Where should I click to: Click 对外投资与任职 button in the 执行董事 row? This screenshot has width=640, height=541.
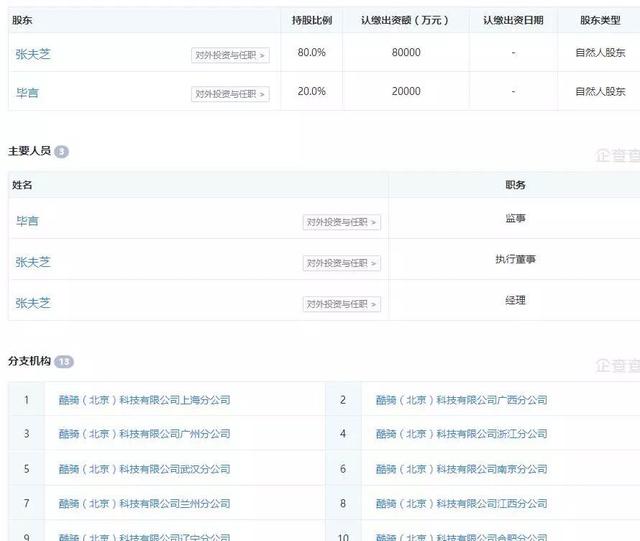click(x=342, y=263)
